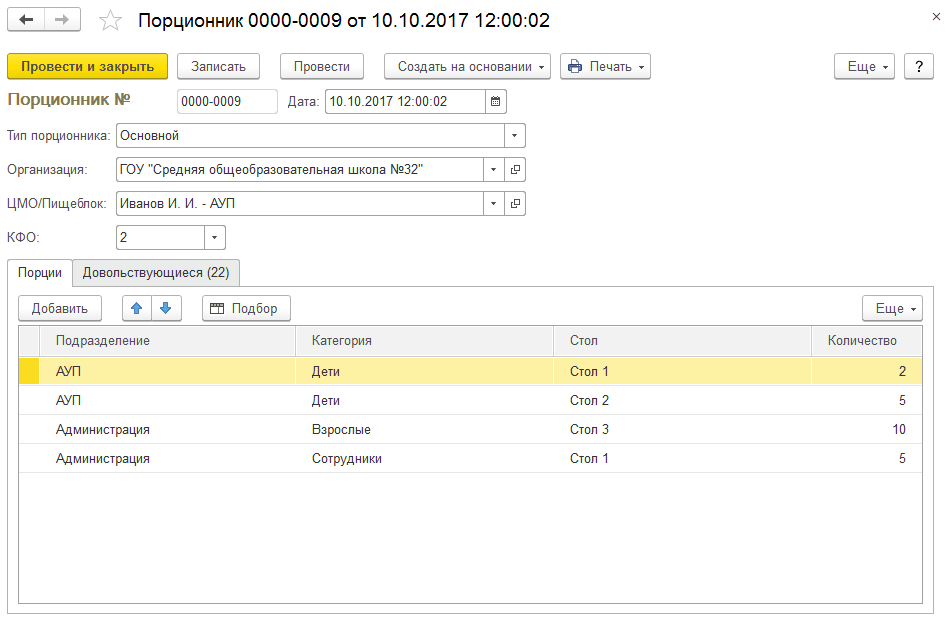
Task: Click Провести и закрыть button
Action: 87,66
